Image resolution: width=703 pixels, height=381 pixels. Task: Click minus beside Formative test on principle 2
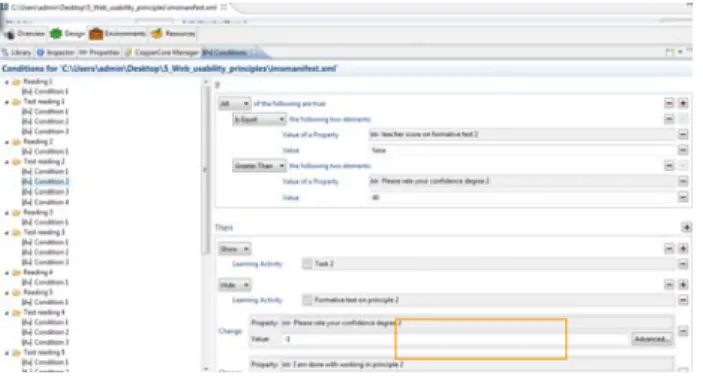click(683, 300)
